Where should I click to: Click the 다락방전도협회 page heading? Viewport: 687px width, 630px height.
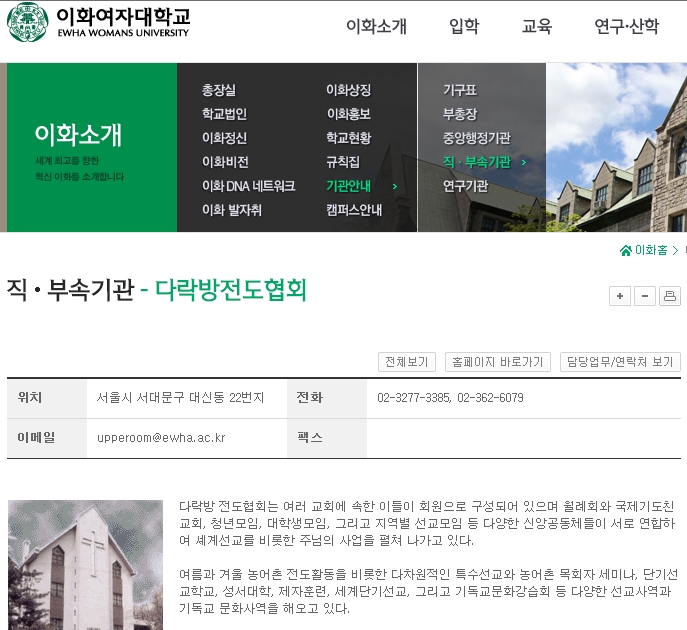231,290
